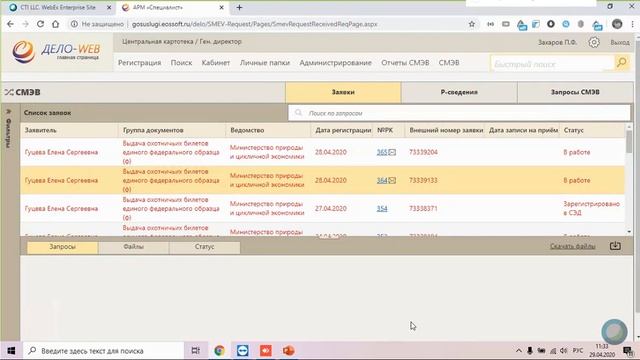Open the Кабинет menu
Image resolution: width=640 pixels, height=360 pixels.
(216, 63)
